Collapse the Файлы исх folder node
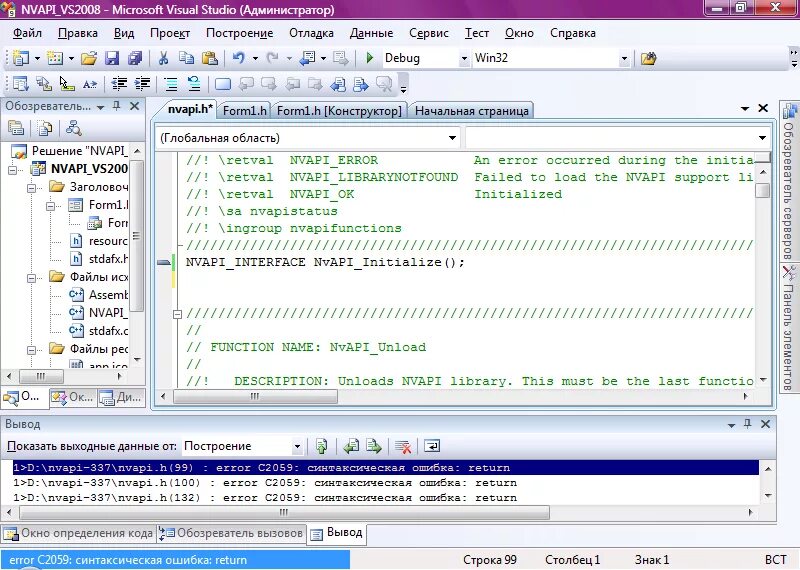 coord(32,278)
